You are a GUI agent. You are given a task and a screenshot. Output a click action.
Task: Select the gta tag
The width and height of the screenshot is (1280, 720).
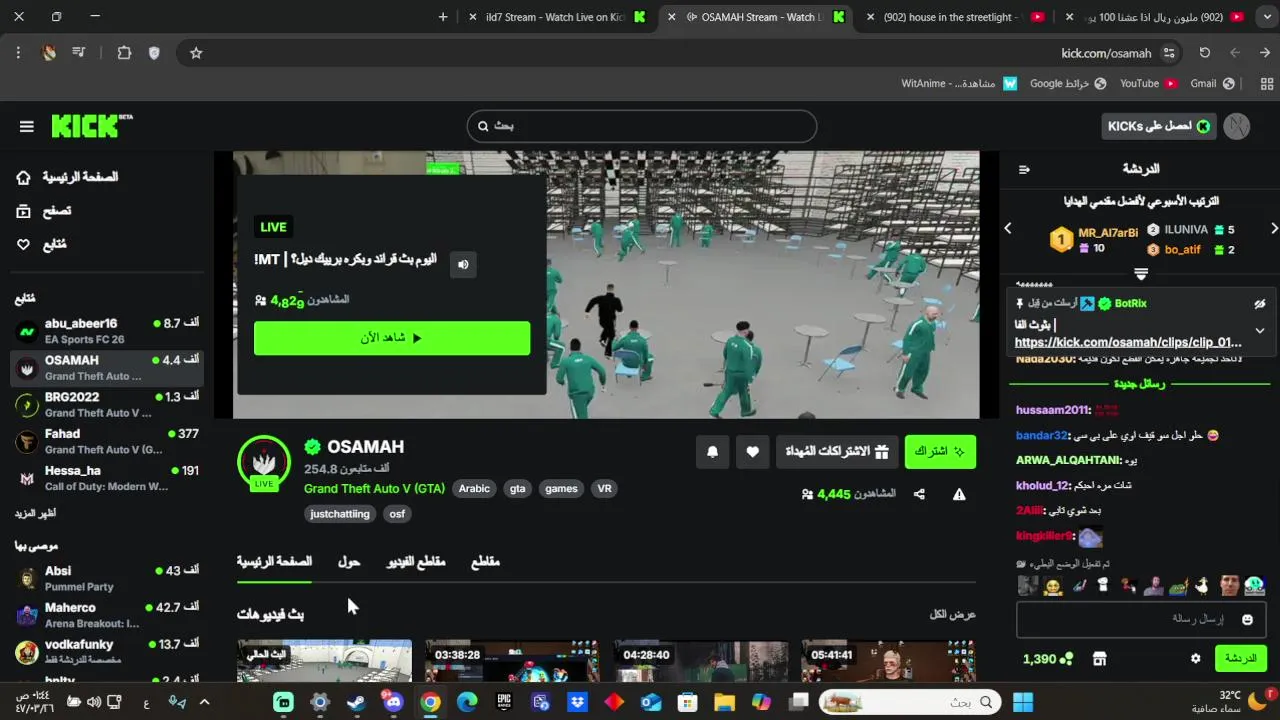point(517,489)
